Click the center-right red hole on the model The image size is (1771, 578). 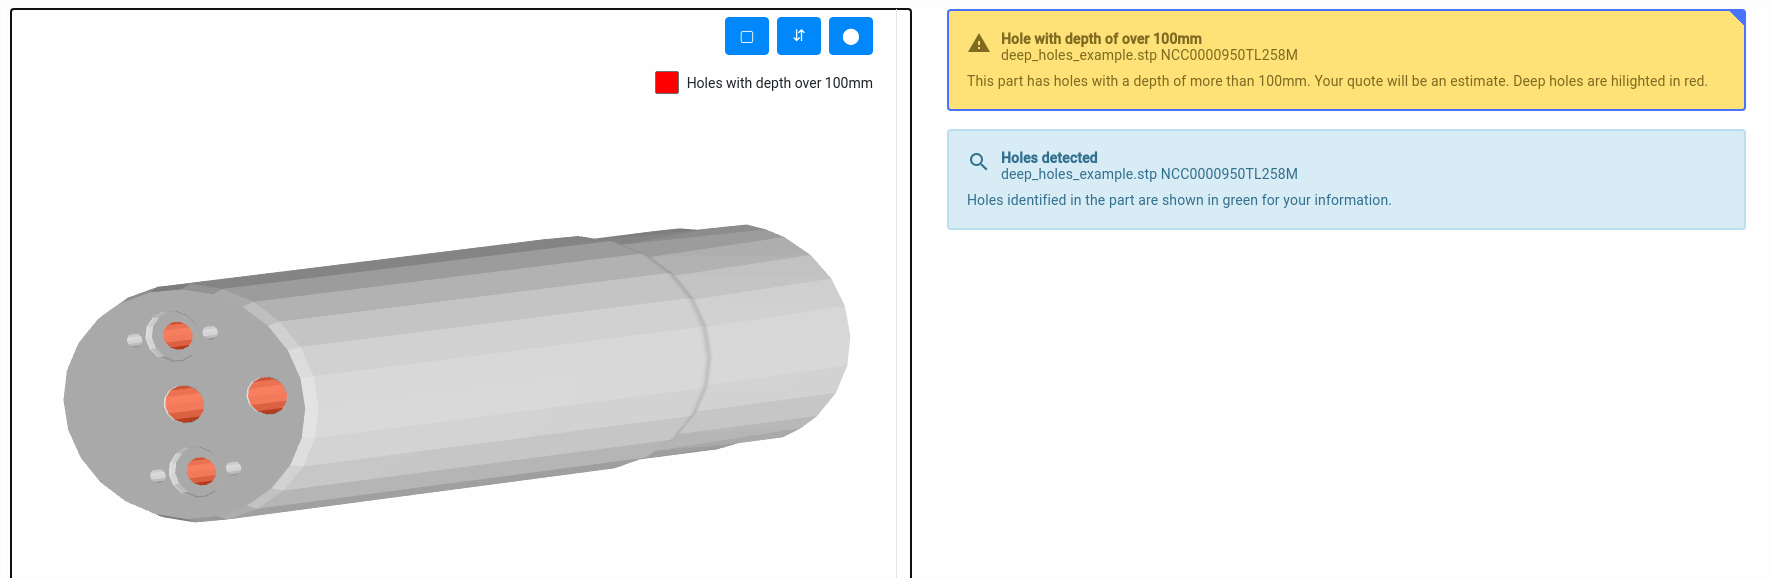[267, 395]
